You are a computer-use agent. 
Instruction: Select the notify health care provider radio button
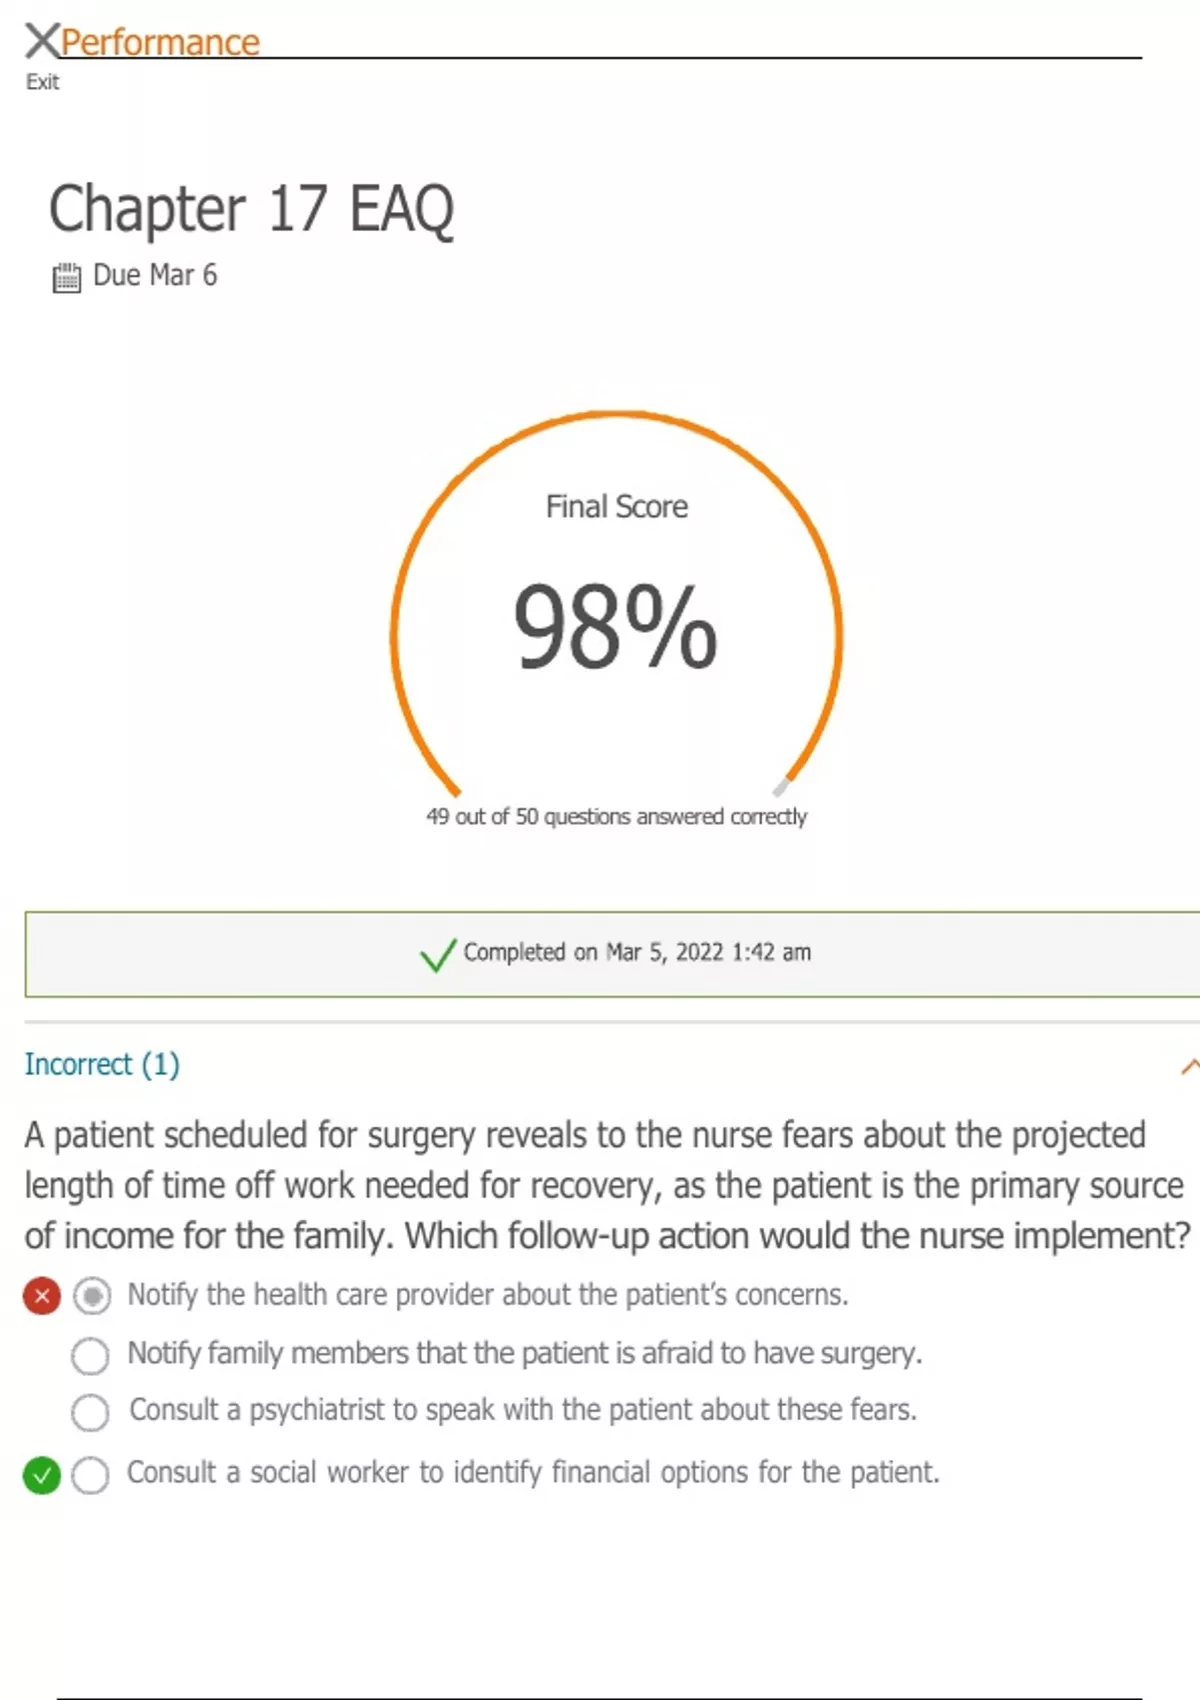[x=91, y=1297]
